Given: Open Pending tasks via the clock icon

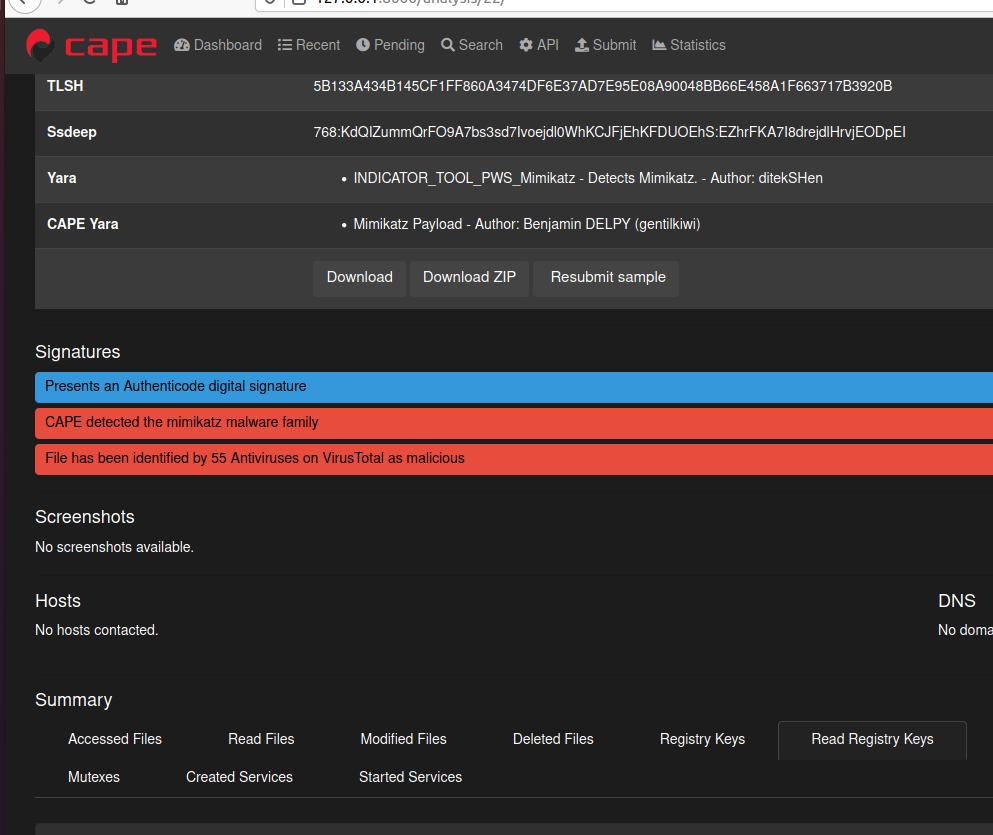Looking at the screenshot, I should click(362, 44).
